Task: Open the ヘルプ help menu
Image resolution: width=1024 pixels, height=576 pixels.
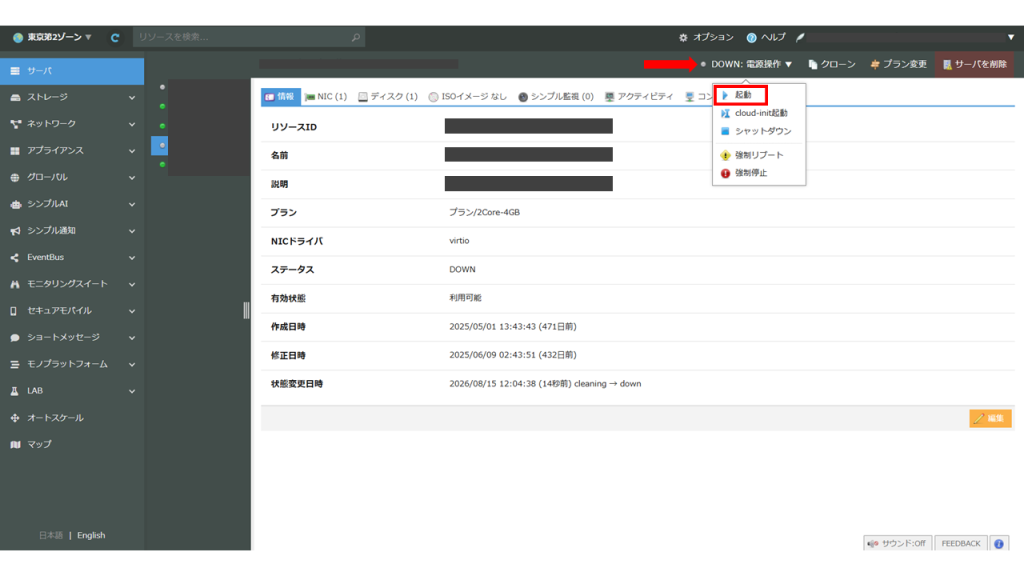Action: (766, 37)
